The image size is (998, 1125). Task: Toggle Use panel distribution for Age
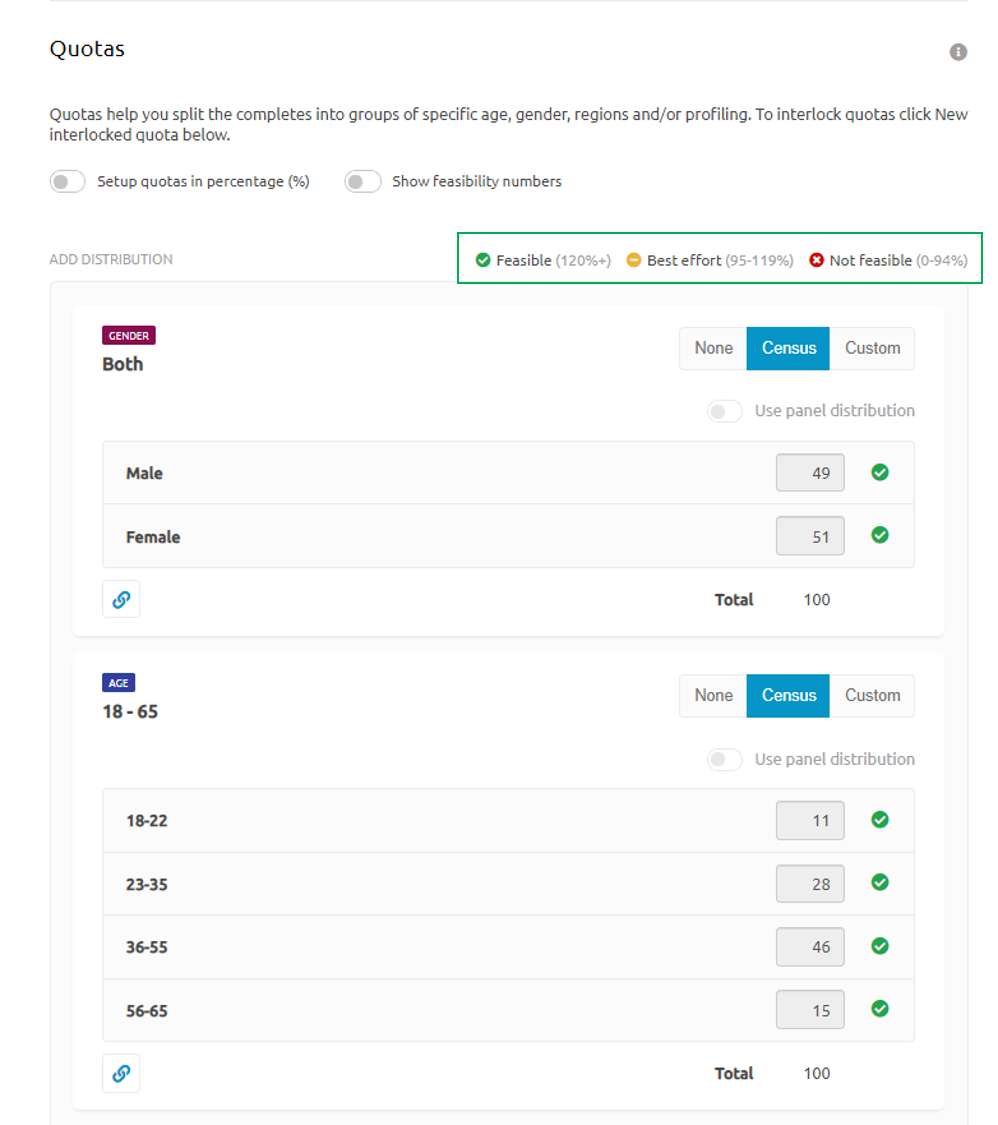(725, 759)
